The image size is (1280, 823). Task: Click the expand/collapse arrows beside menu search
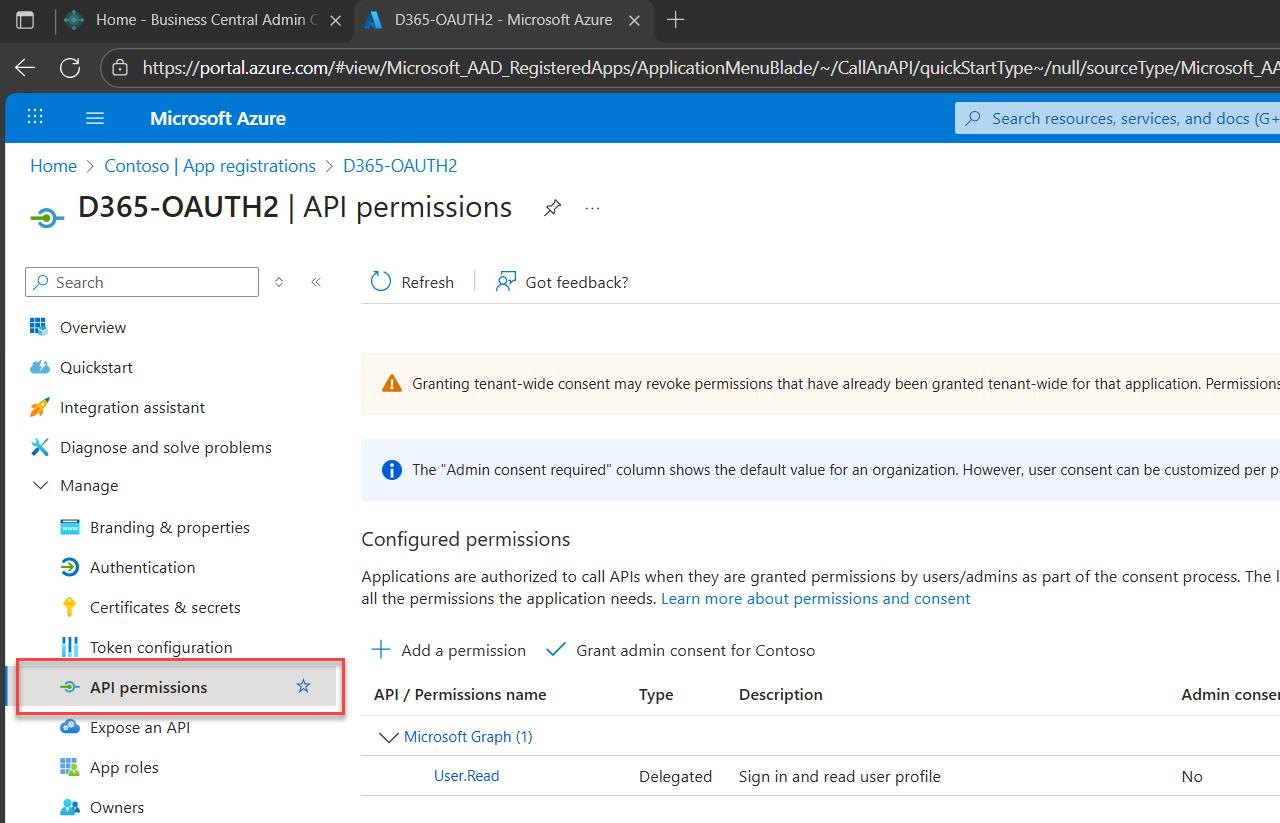tap(279, 282)
